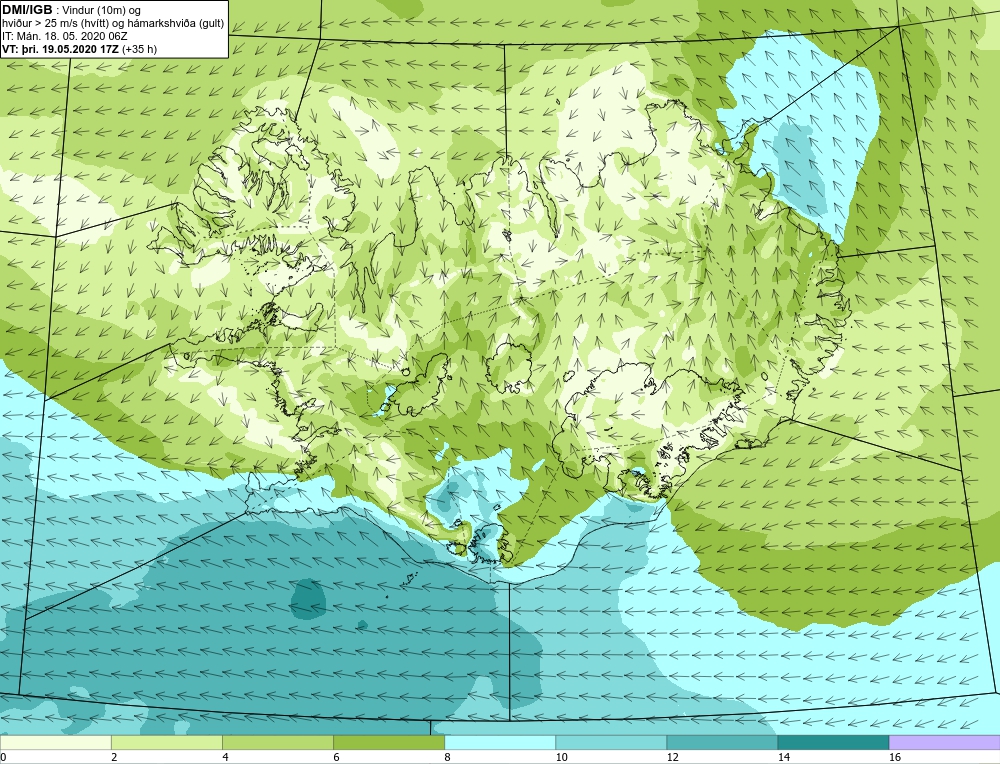Image resolution: width=1000 pixels, height=764 pixels.
Task: Click the 10–12 m/s turquoise legend swatch
Action: (611, 742)
